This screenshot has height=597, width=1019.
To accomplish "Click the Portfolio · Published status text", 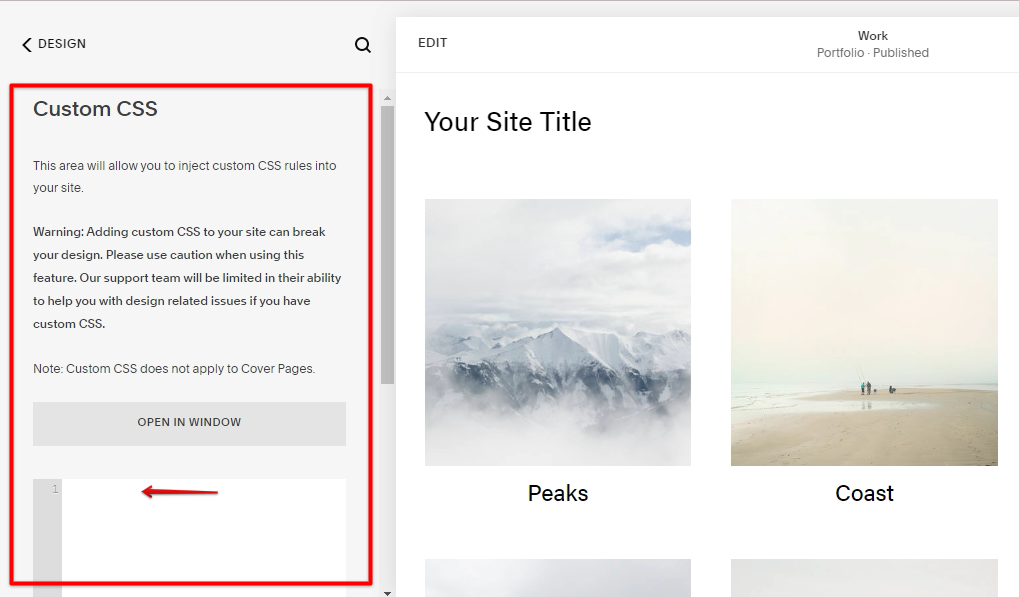I will pos(872,53).
